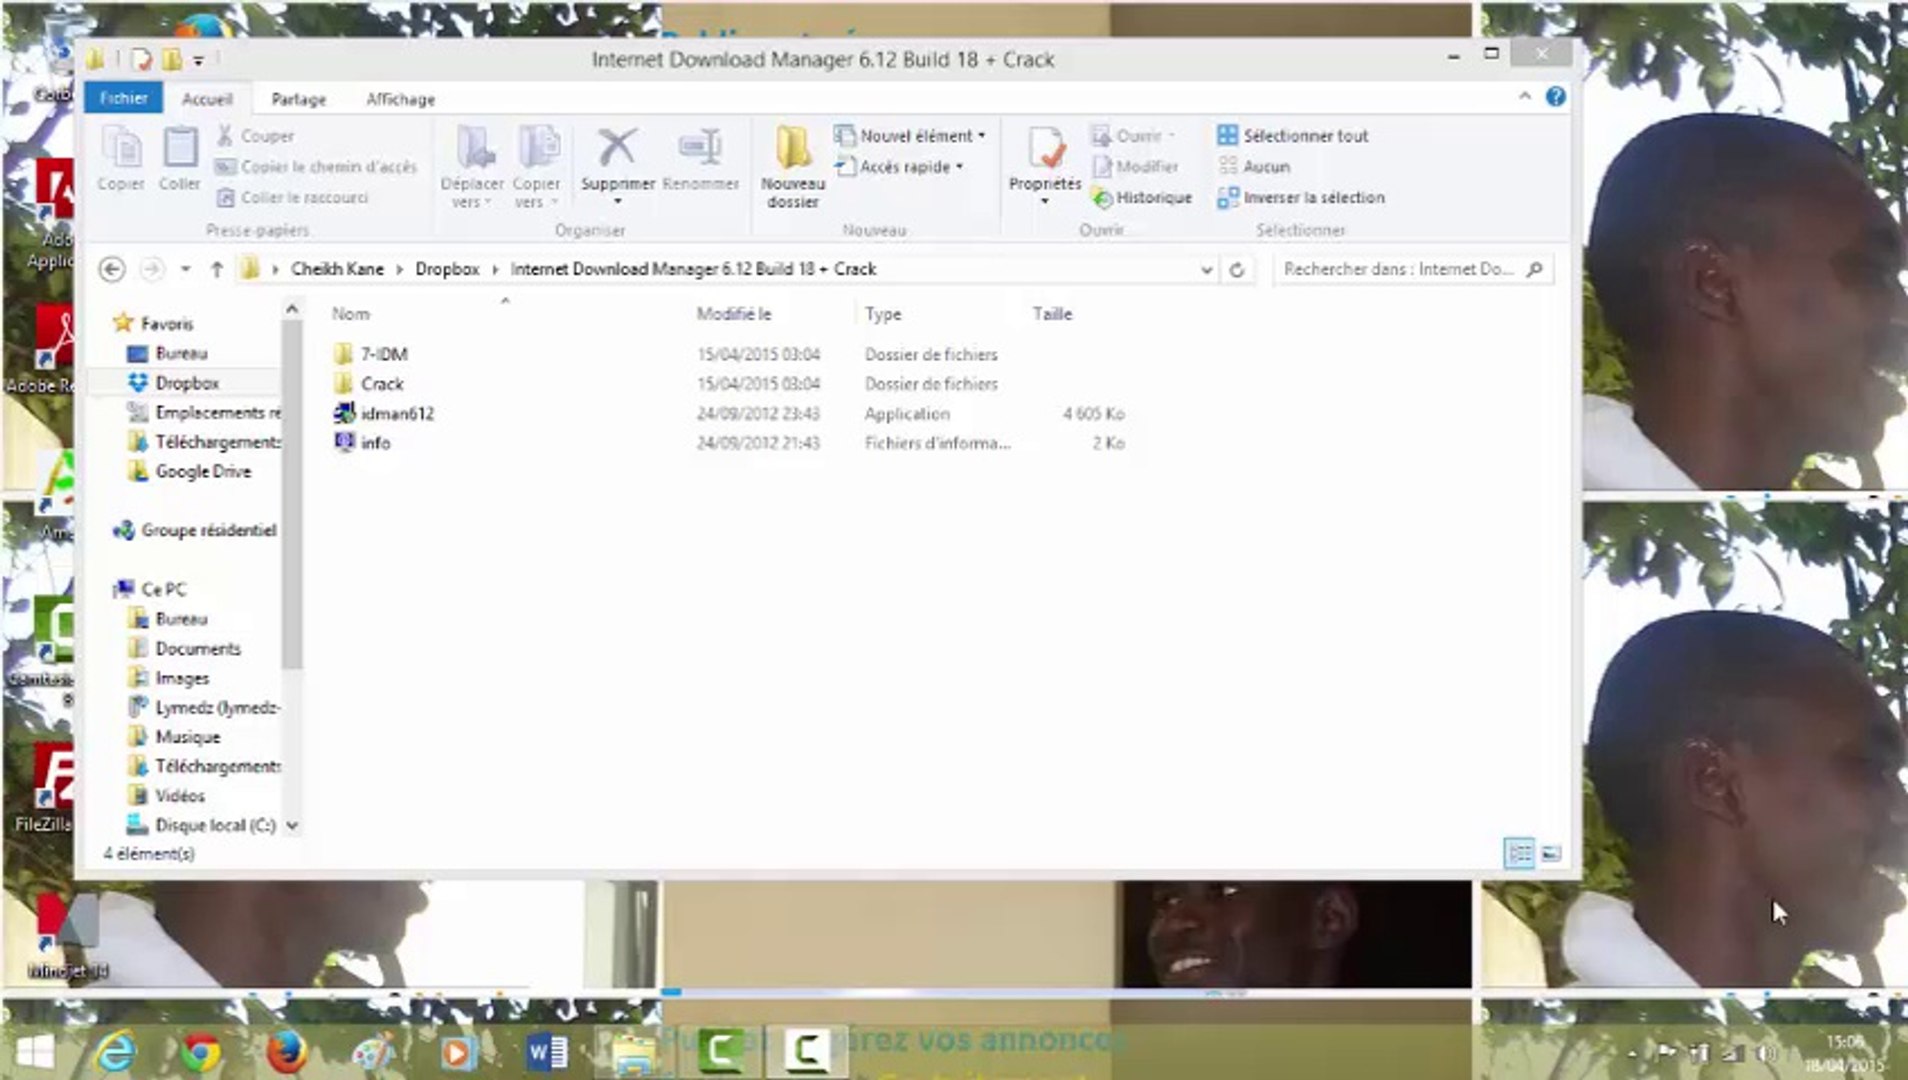Open Supprimer dropdown arrow below icon
Viewport: 1908px width, 1080px height.
pos(617,202)
